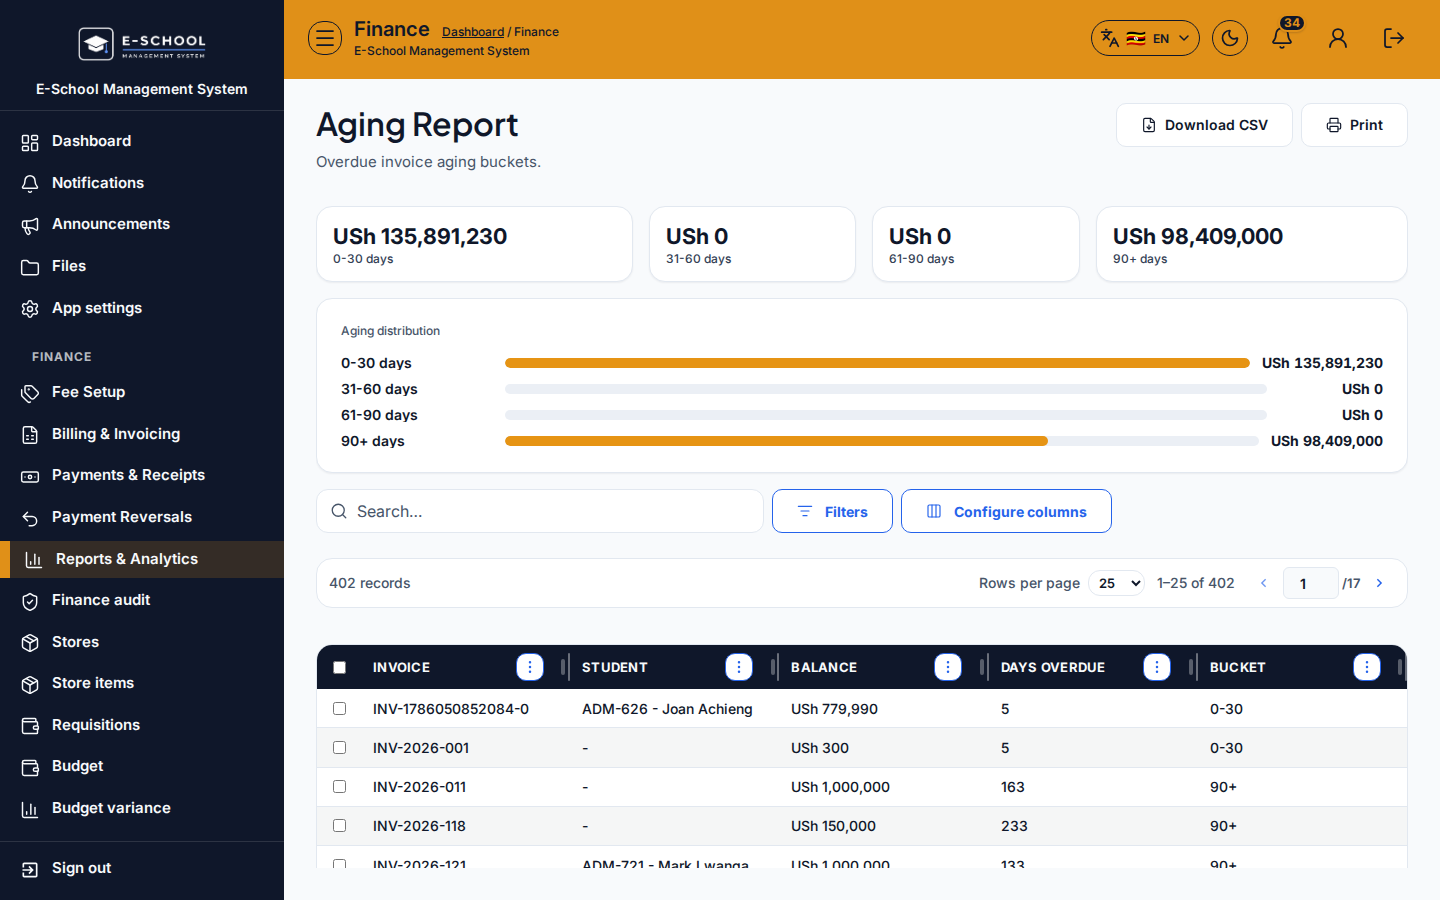Click the Dashboard grid icon in sidebar

click(x=30, y=142)
